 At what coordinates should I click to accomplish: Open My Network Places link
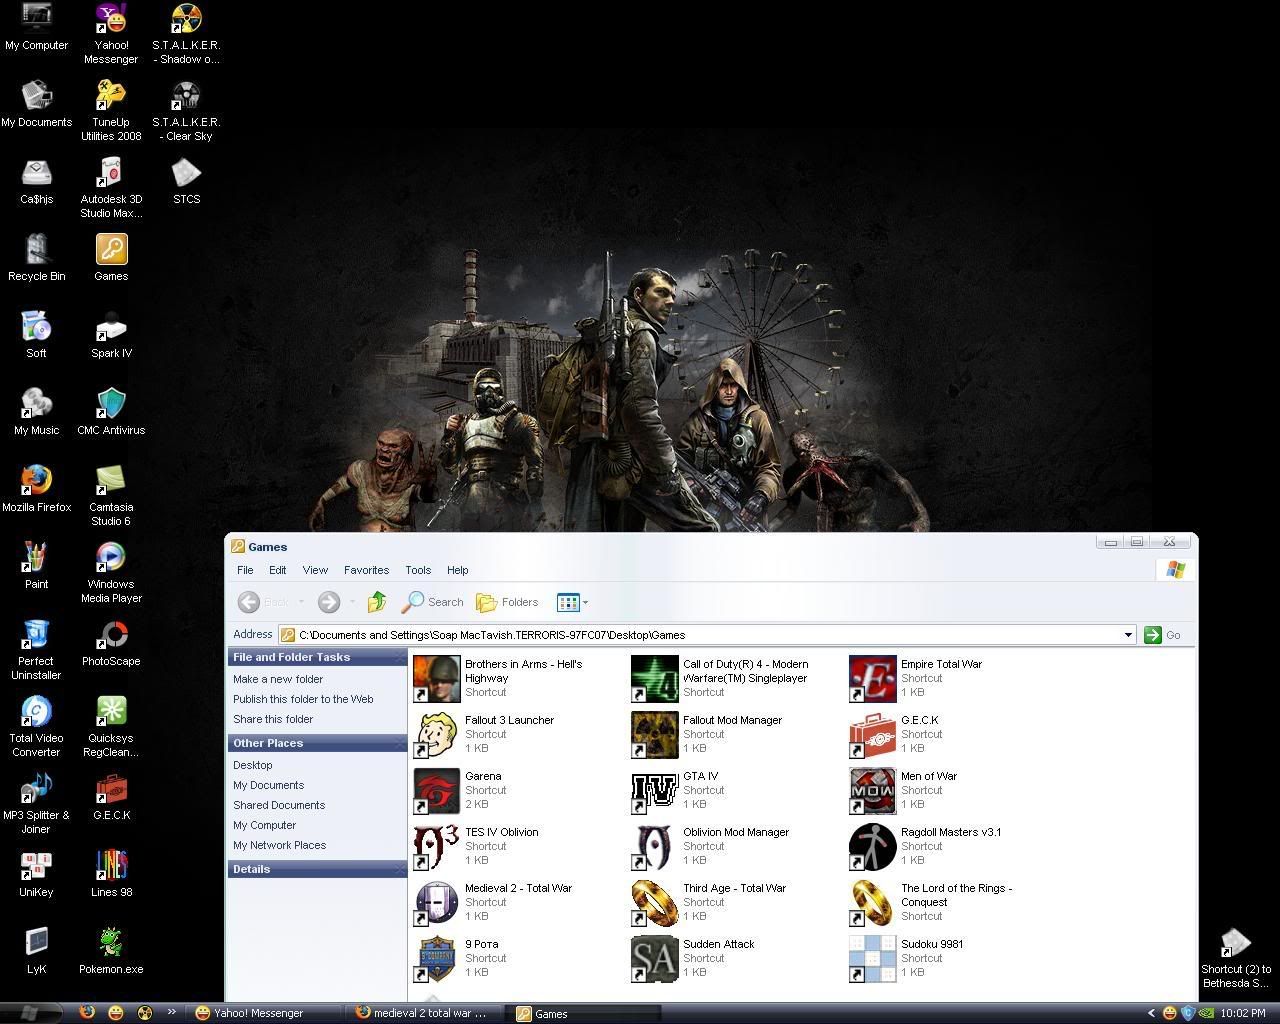click(280, 845)
